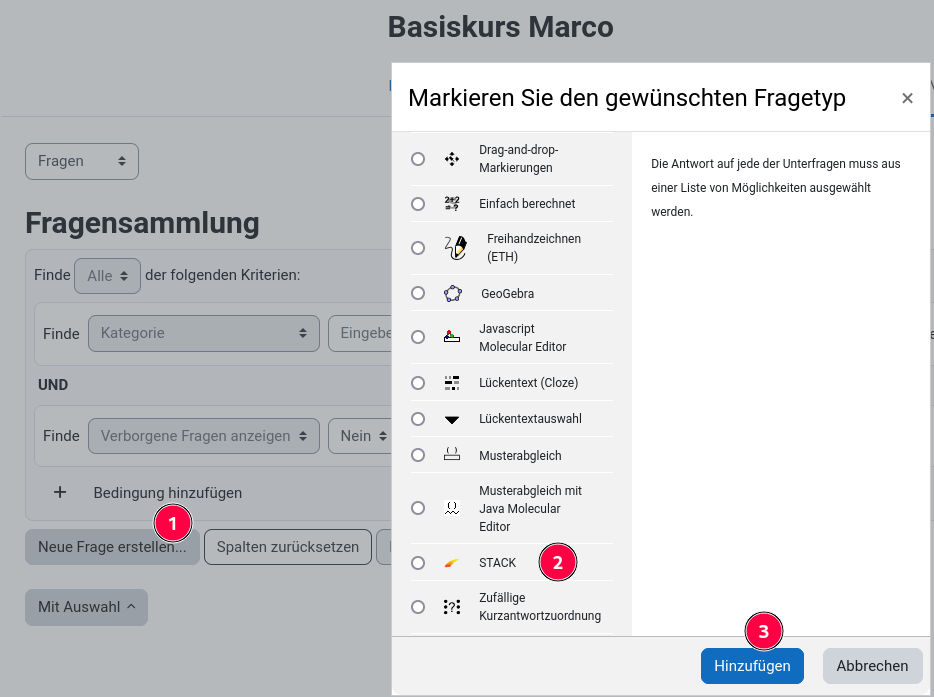934x697 pixels.
Task: Select the GeoGebra radio button
Action: pyautogui.click(x=418, y=292)
